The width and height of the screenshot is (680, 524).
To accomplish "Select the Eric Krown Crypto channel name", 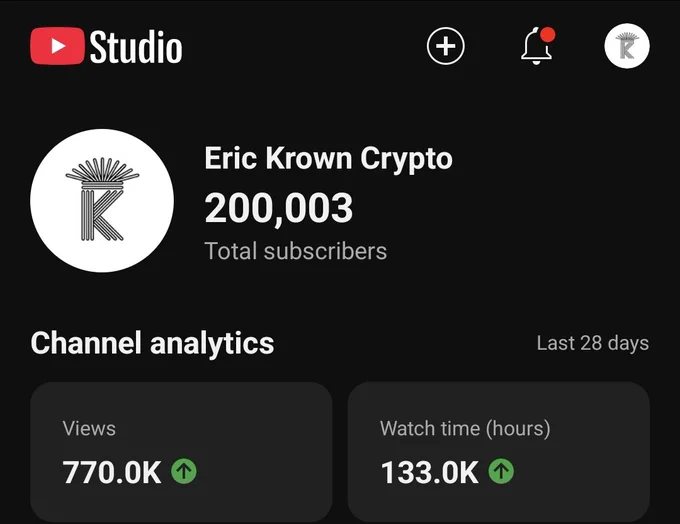I will (328, 159).
